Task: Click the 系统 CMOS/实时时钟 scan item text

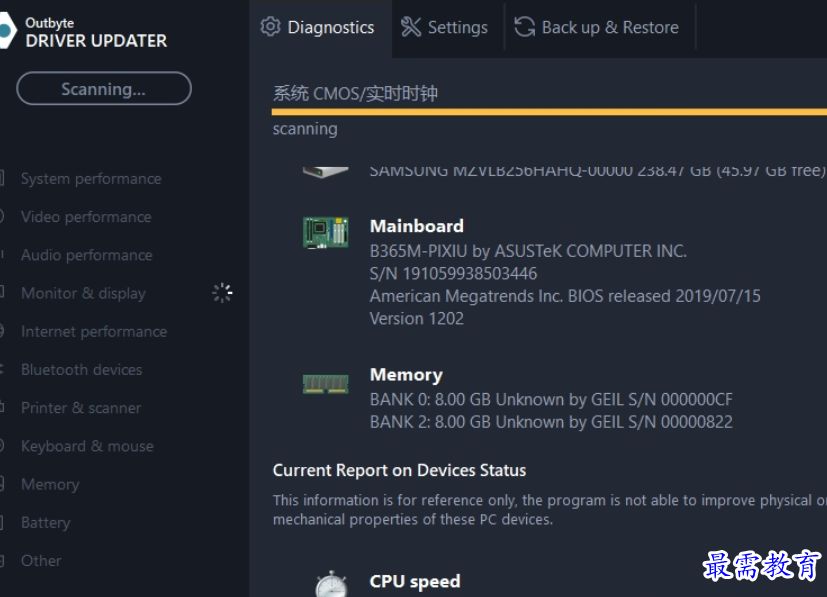Action: tap(355, 94)
